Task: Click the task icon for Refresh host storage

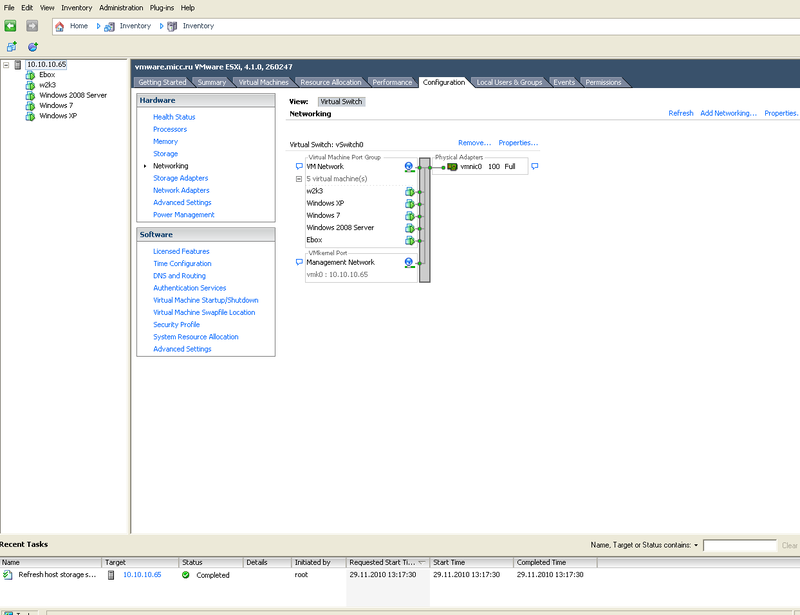Action: 8,575
